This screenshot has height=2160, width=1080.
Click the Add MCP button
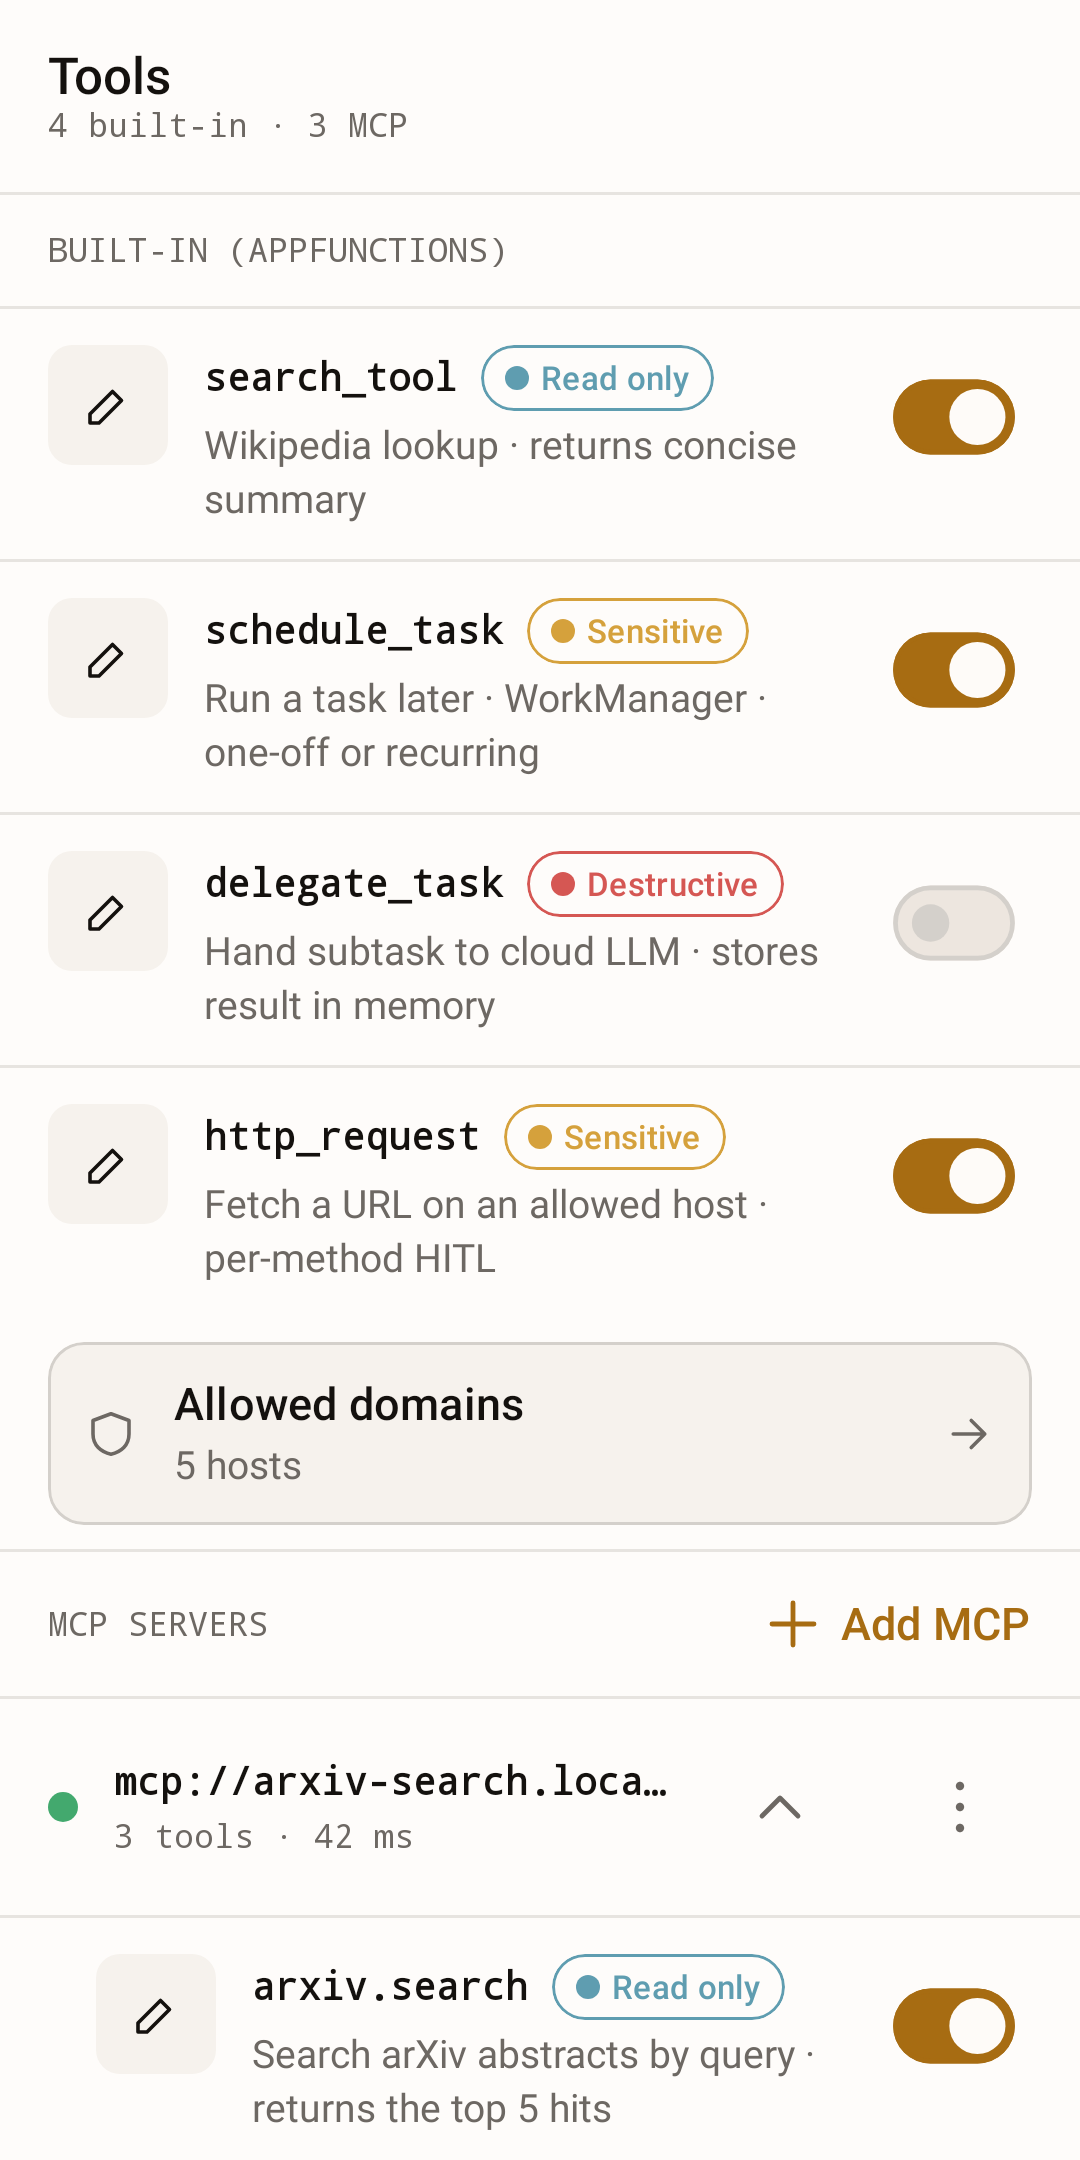tap(899, 1624)
